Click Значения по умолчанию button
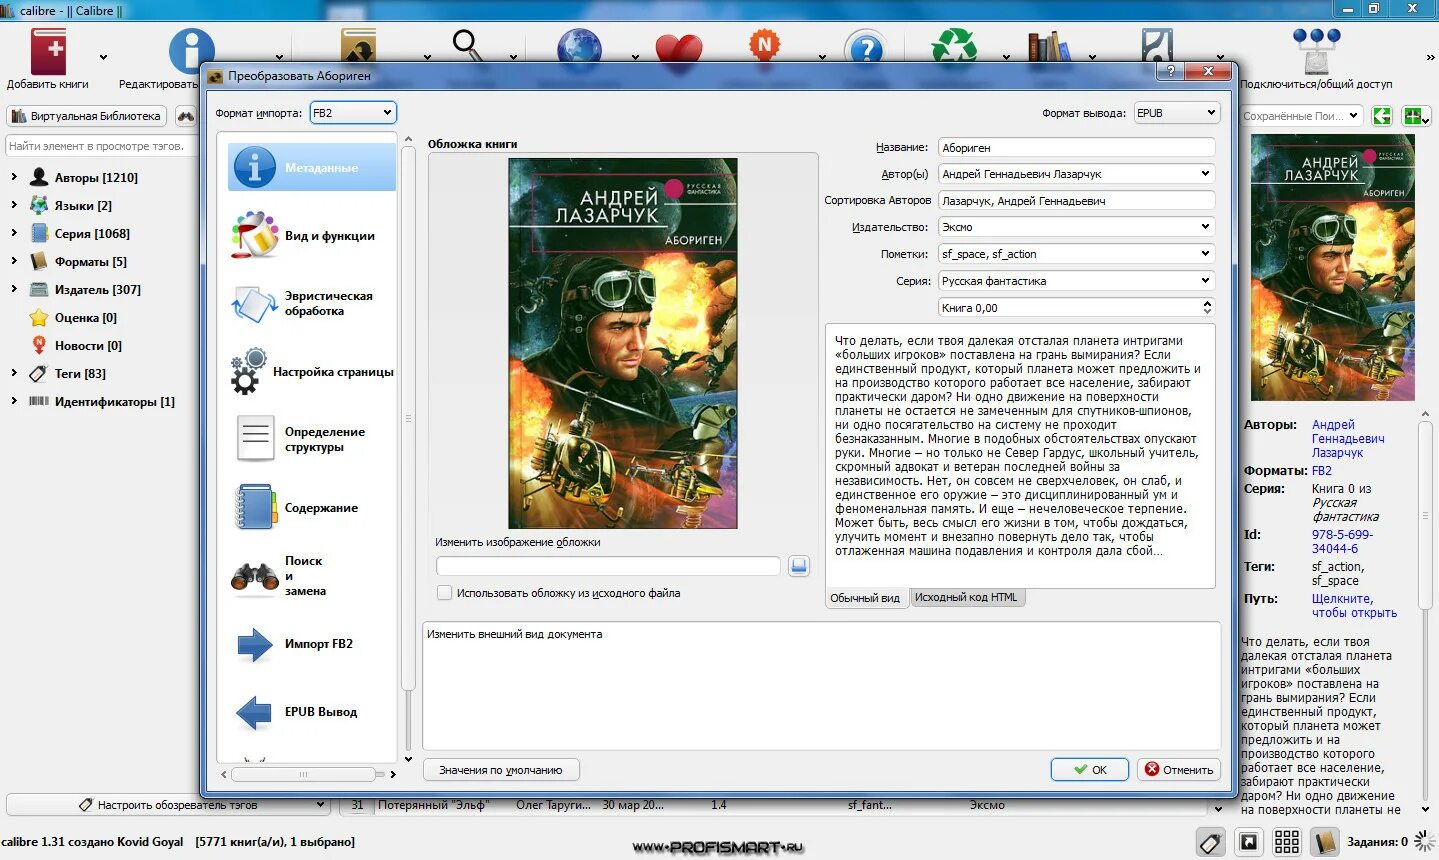This screenshot has height=860, width=1439. coord(501,770)
